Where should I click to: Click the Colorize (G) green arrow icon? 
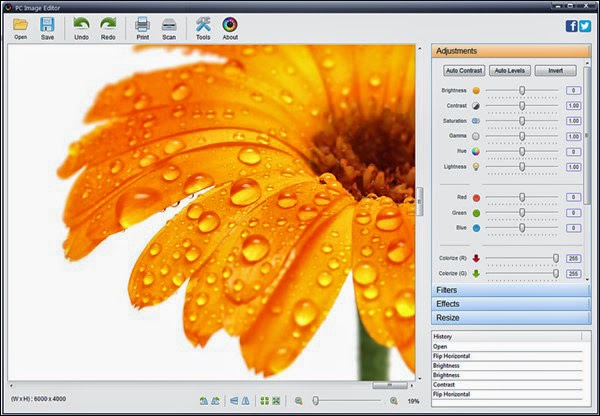click(476, 274)
